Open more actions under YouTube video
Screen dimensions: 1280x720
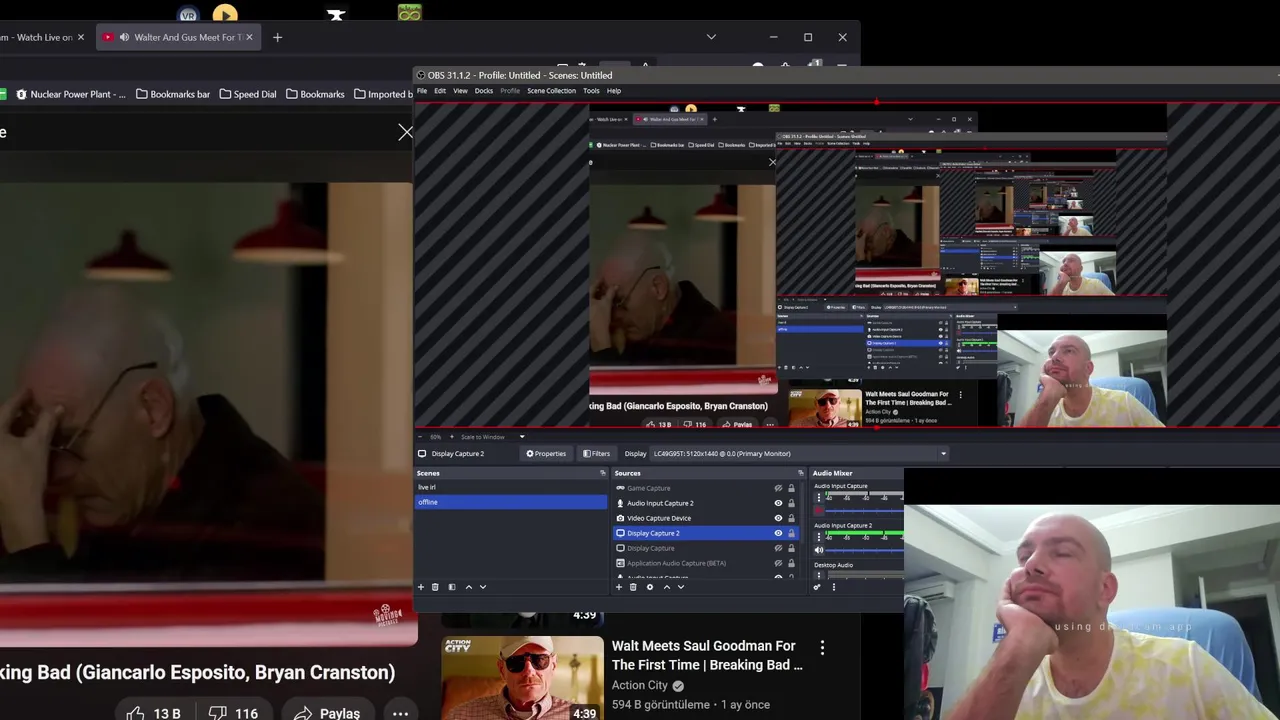tap(400, 713)
